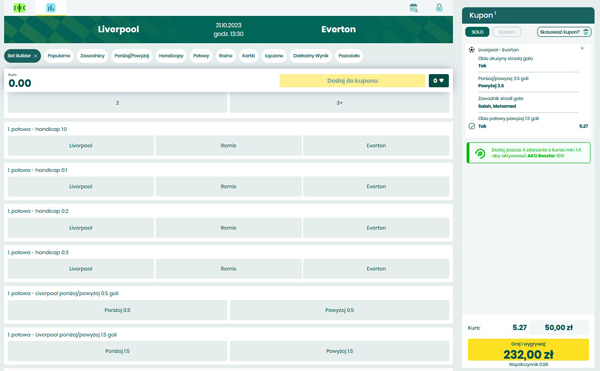Select the Handicapy category tab

coord(171,56)
